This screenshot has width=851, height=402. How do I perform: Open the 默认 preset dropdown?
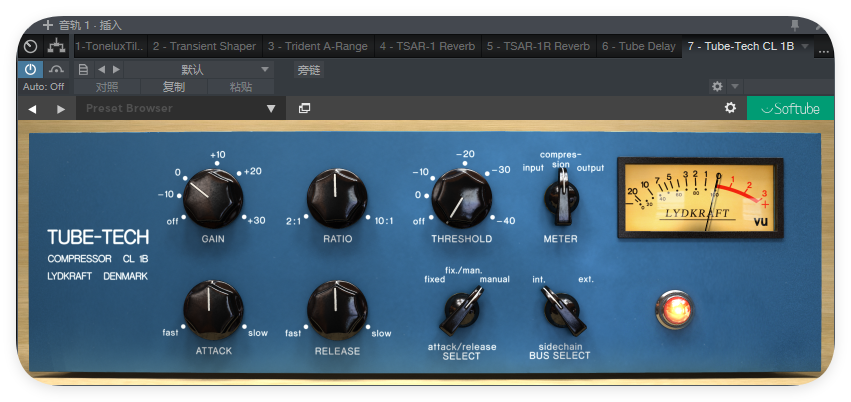199,69
